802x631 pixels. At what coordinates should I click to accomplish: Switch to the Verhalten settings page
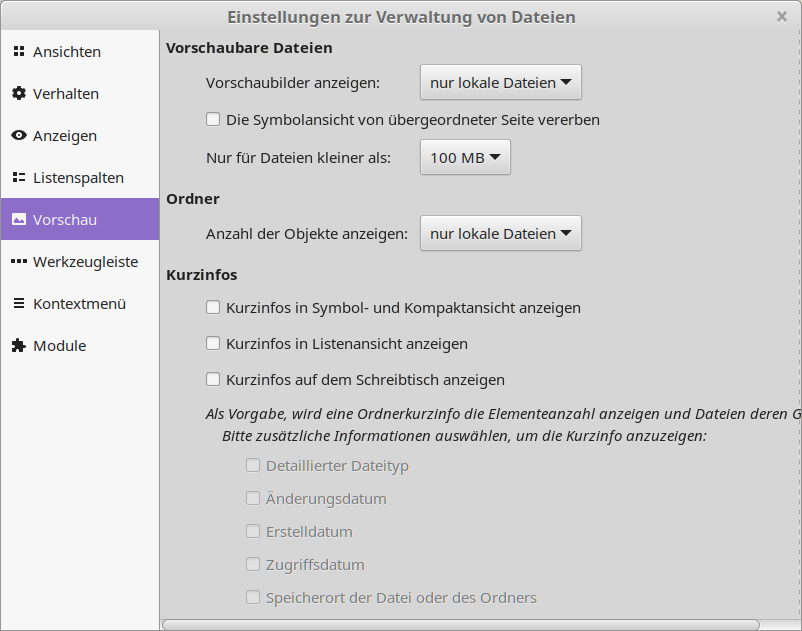tap(66, 94)
